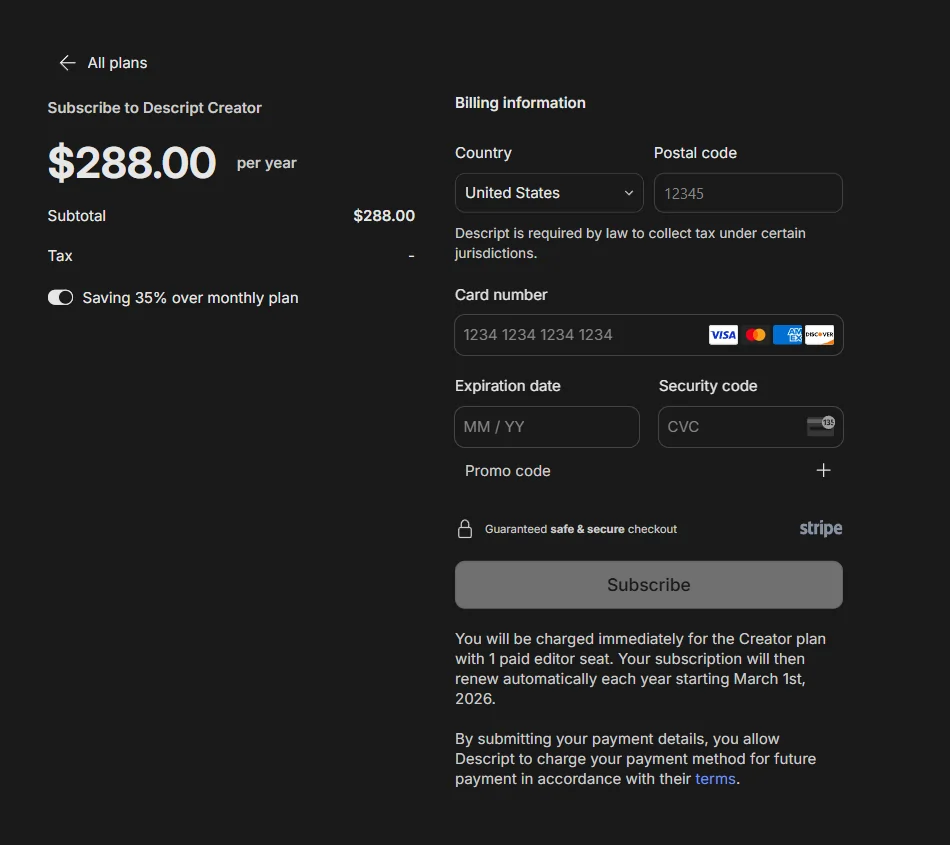Click the Promo code label
Viewport: 950px width, 845px height.
tap(507, 470)
